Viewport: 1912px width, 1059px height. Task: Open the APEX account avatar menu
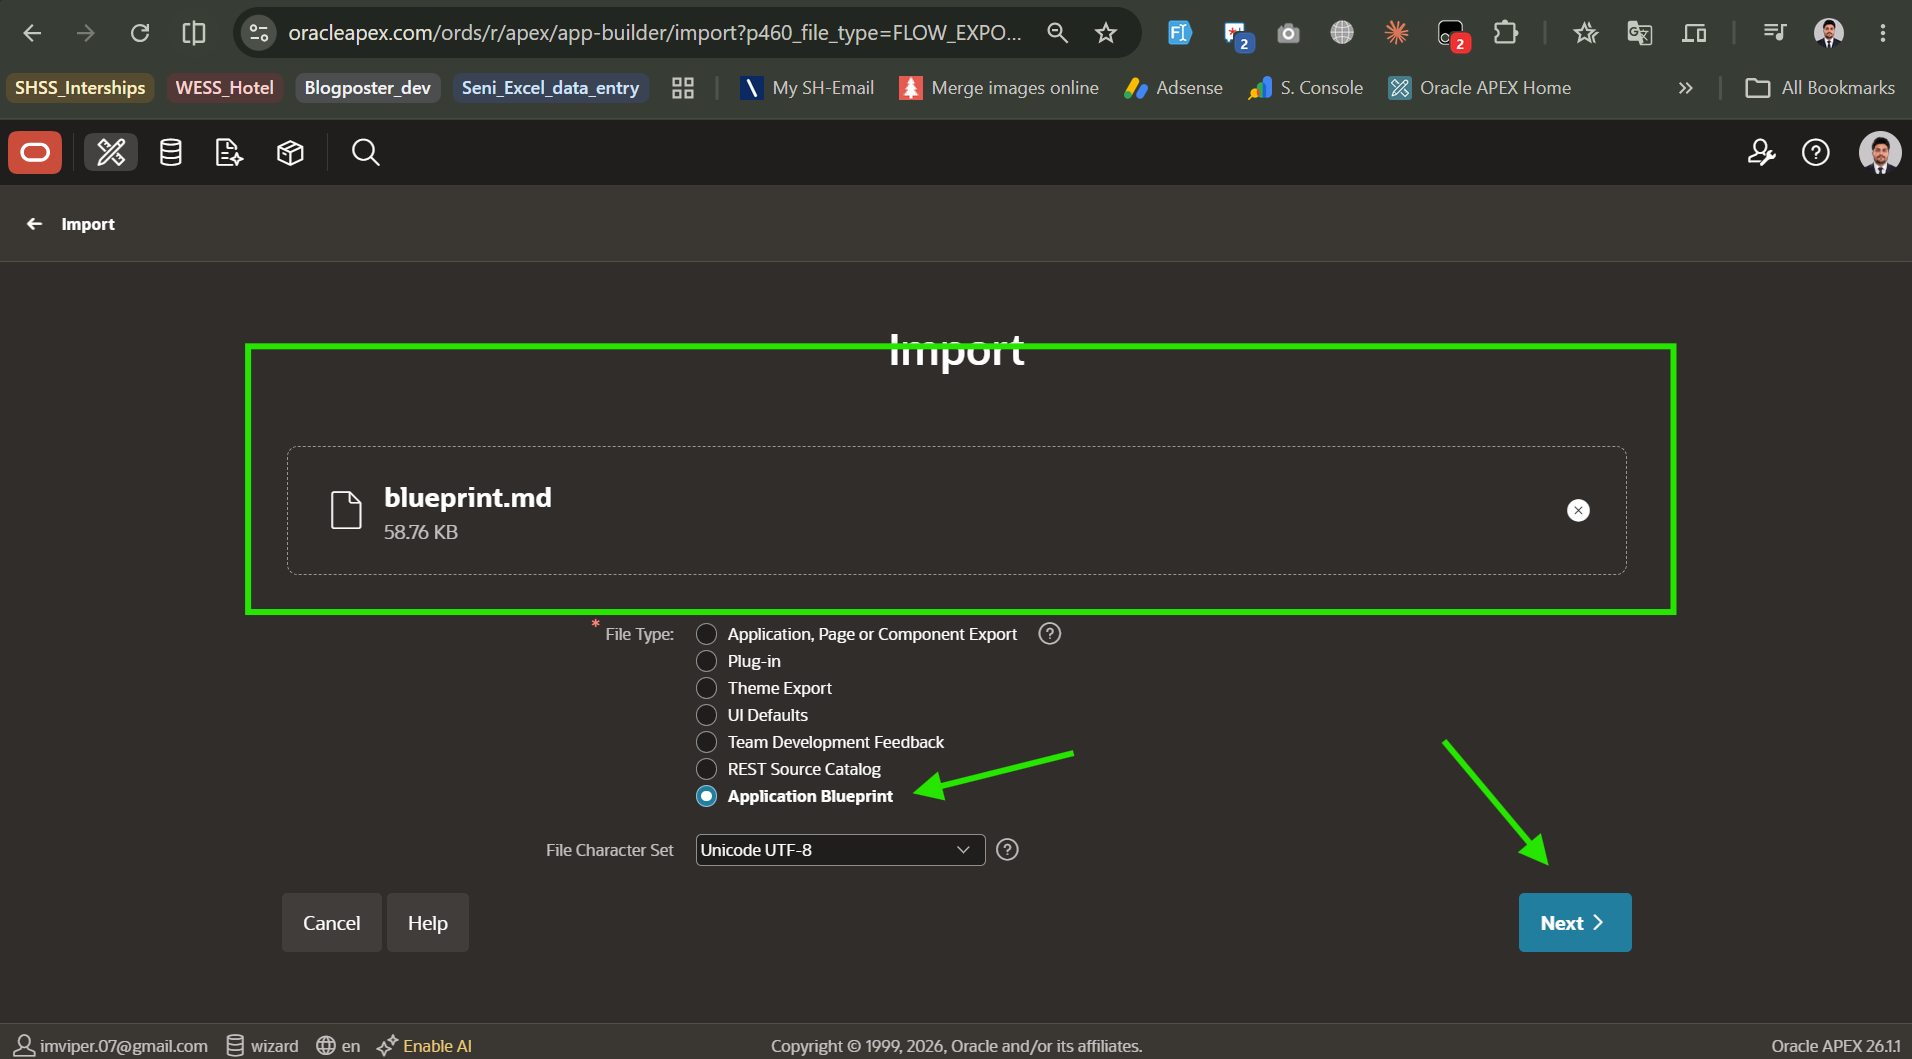pos(1880,152)
